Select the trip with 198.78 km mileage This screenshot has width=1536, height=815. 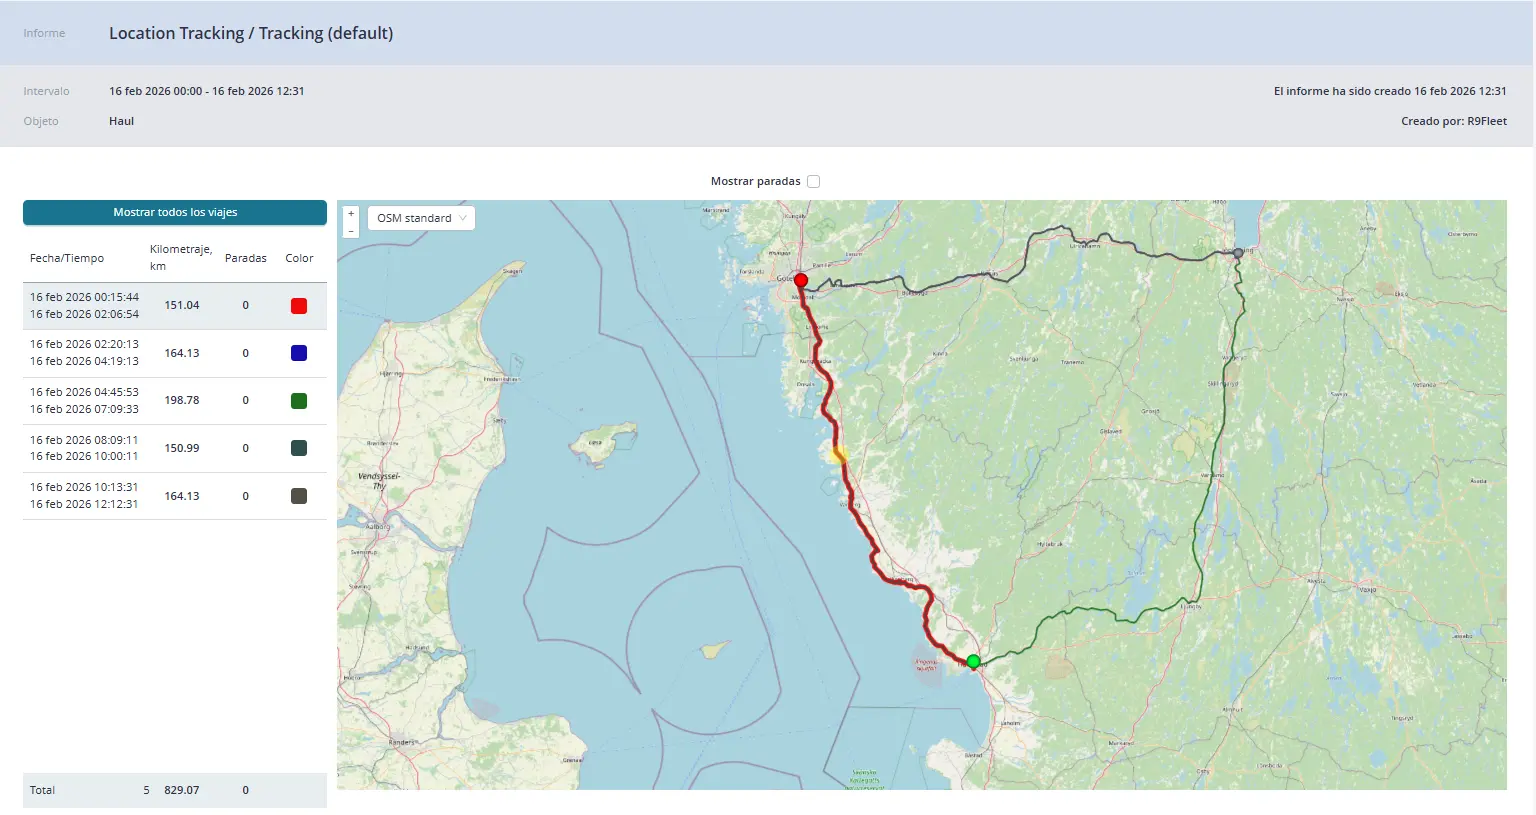(181, 400)
